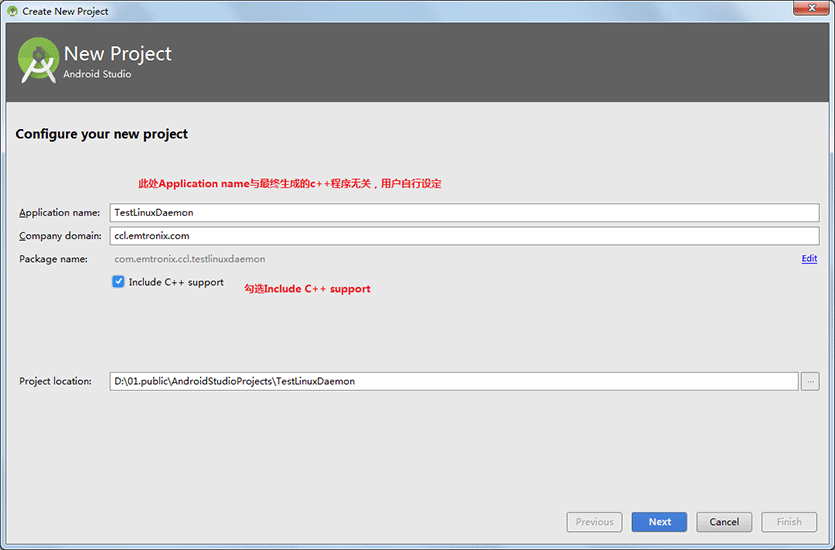
Task: Click the 'New Project' header title
Action: [x=118, y=54]
